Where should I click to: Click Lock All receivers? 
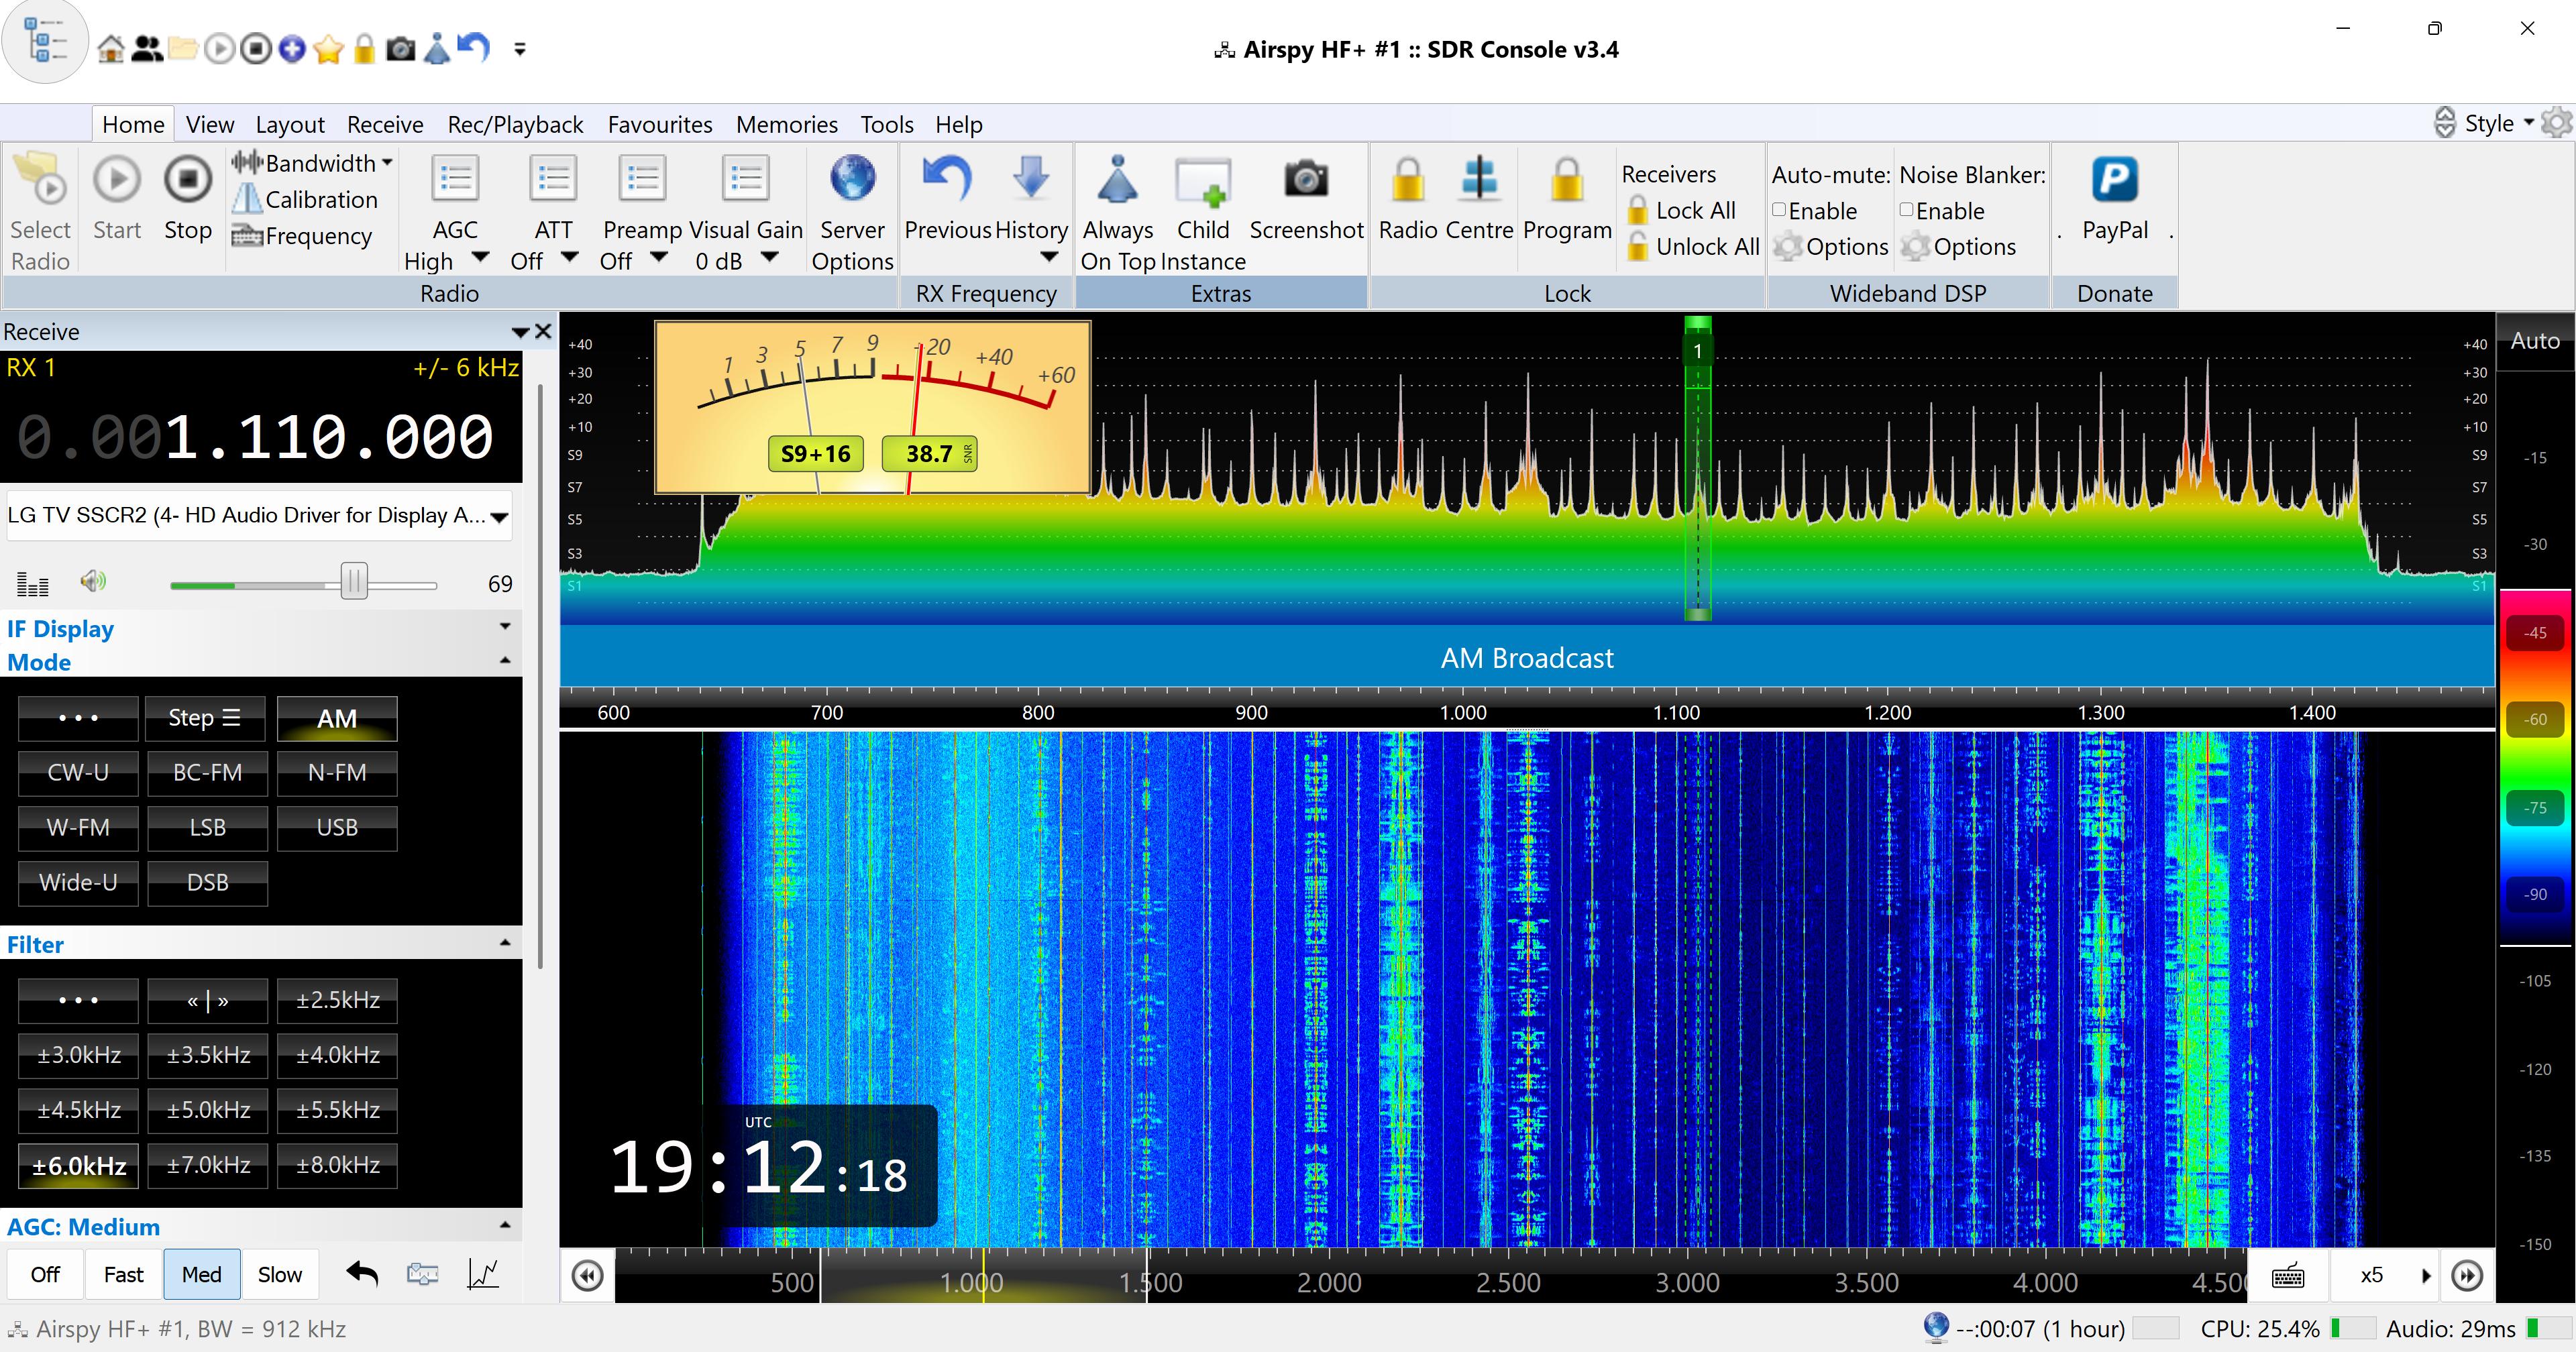1681,210
